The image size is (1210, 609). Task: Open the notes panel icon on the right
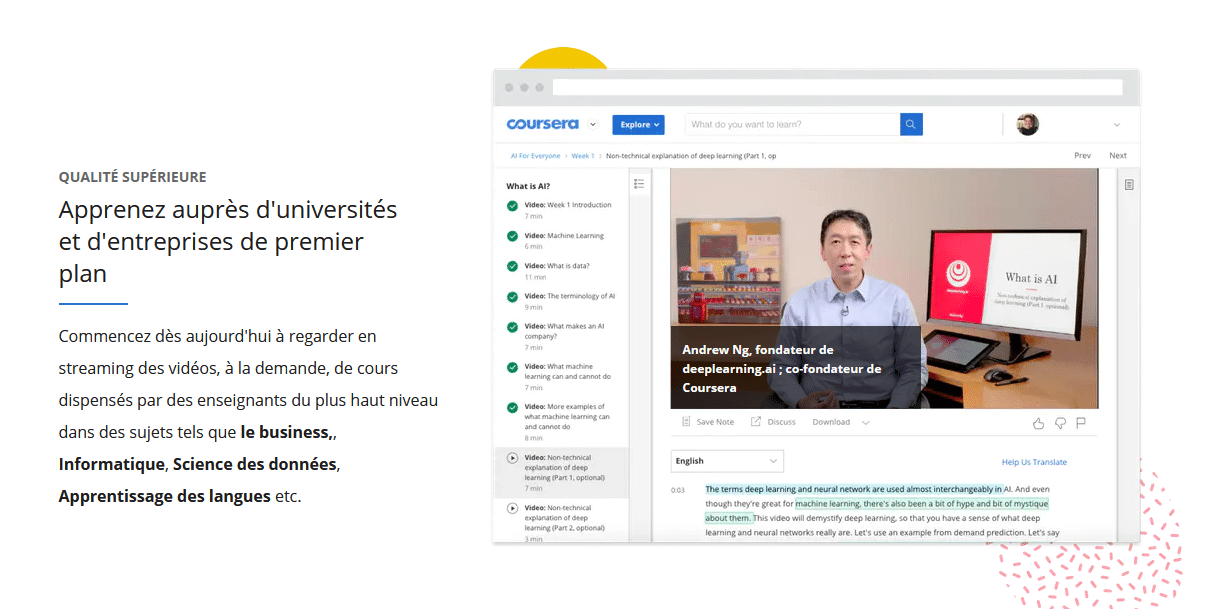(x=1129, y=185)
